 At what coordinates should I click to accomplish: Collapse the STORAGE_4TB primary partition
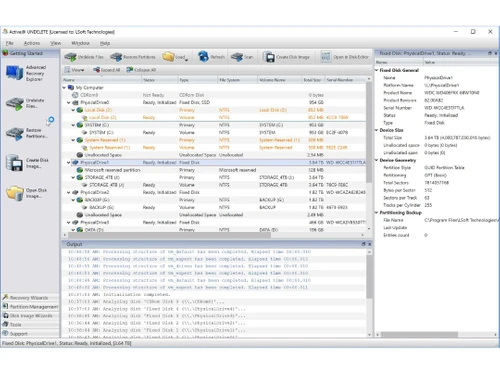coord(73,178)
